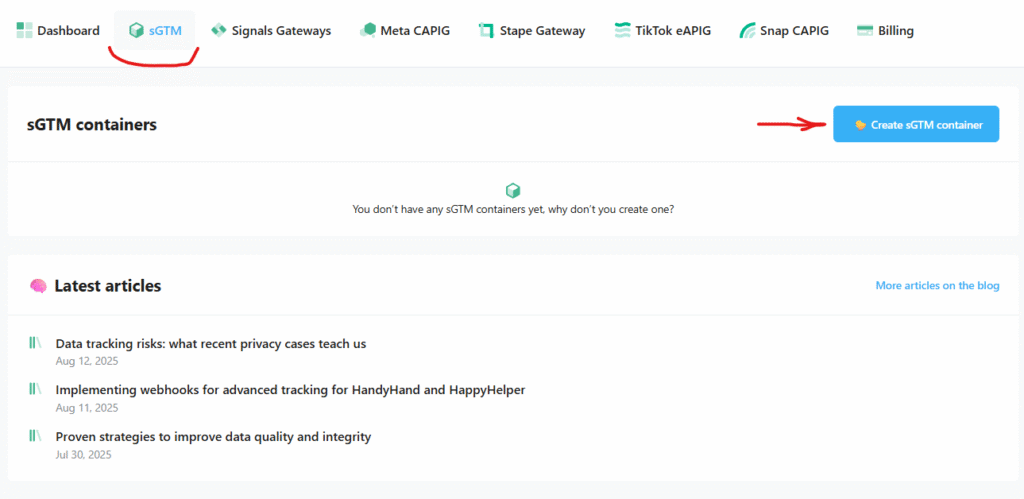Click the Dashboard grid icon

pyautogui.click(x=24, y=30)
